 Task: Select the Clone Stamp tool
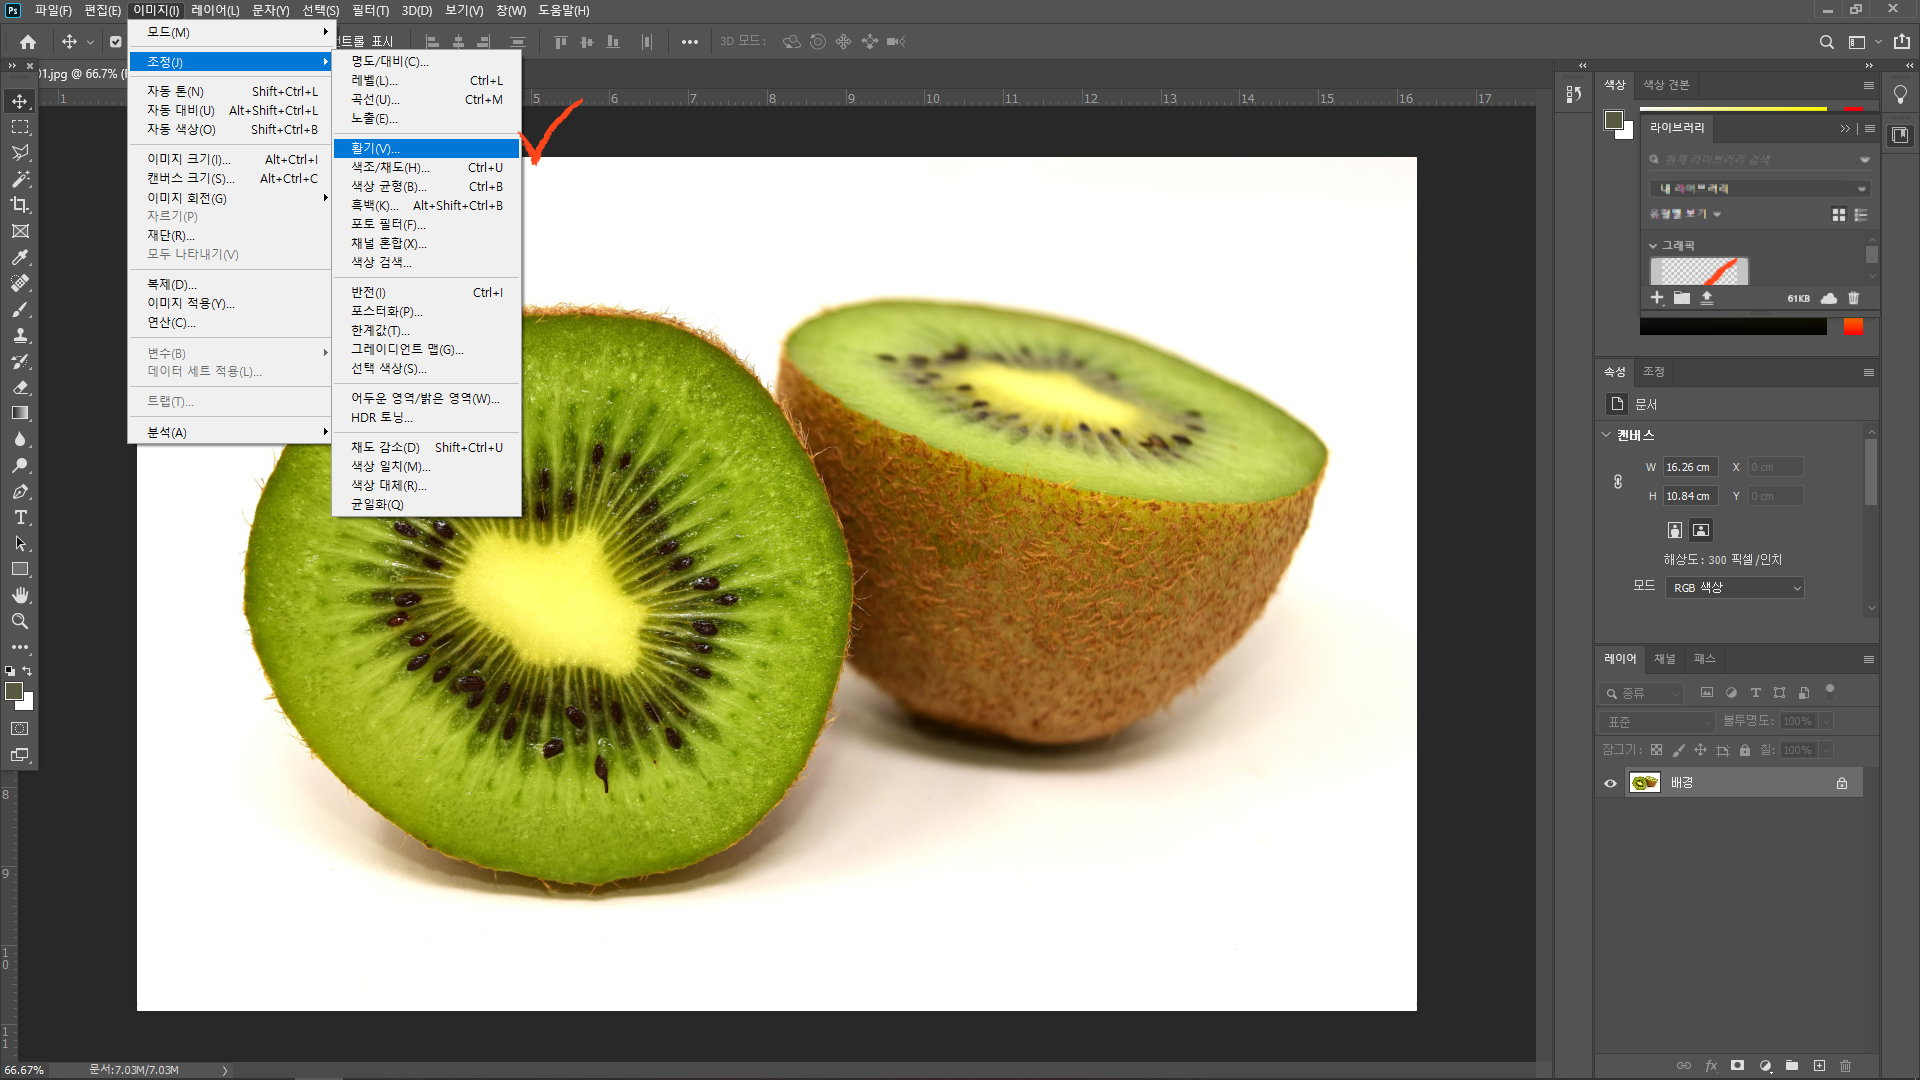tap(20, 335)
